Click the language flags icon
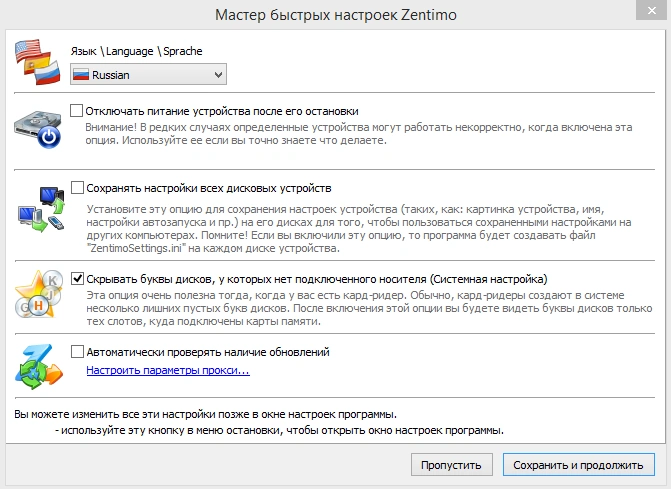 [38, 62]
